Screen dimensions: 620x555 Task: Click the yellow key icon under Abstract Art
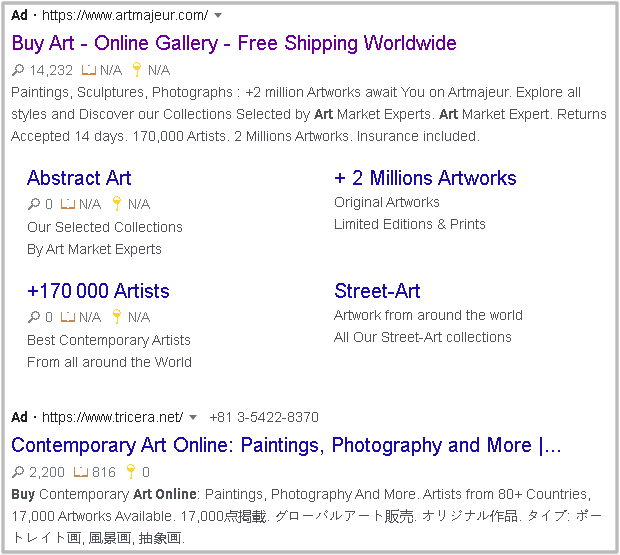(117, 204)
